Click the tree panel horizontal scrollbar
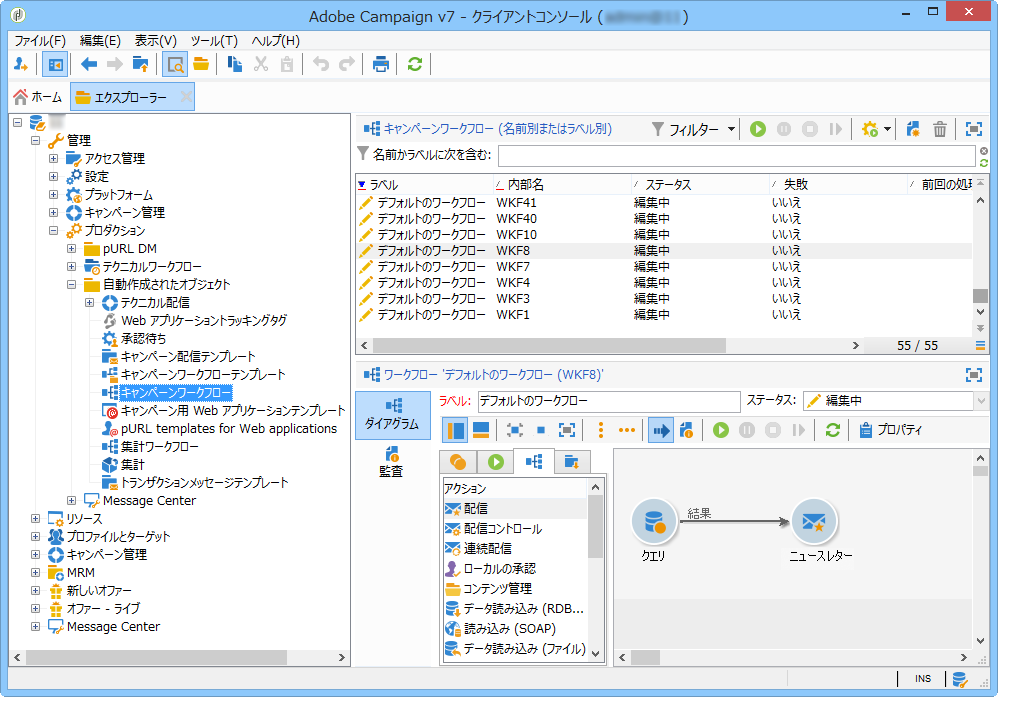1012x710 pixels. pos(156,658)
